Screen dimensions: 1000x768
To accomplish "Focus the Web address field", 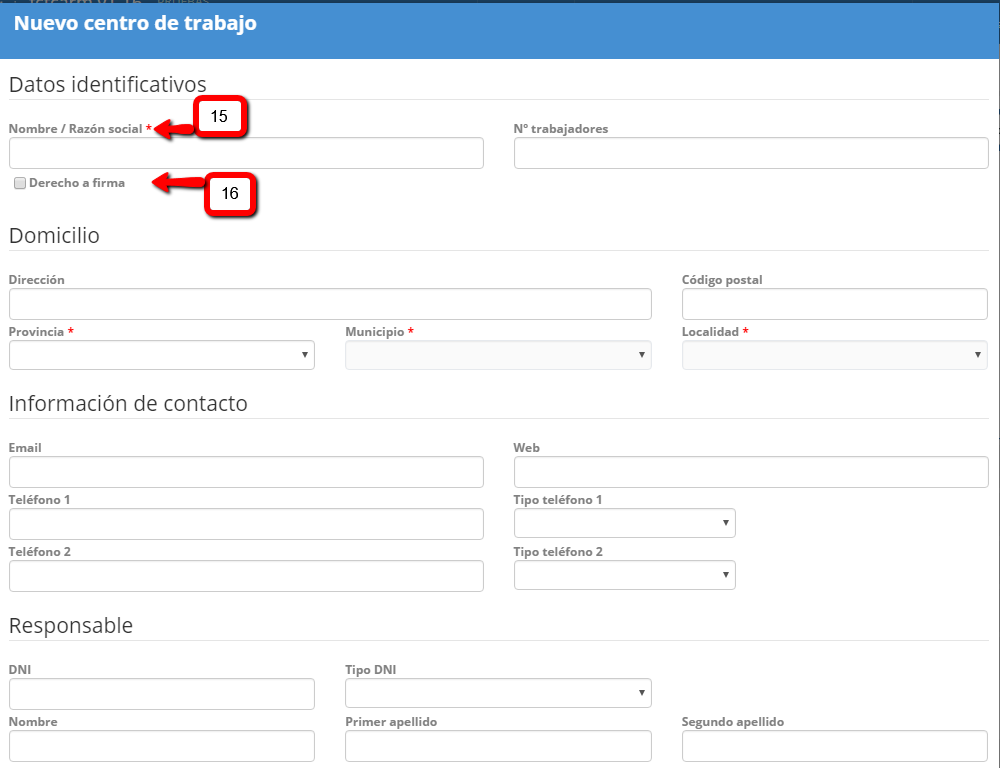I will pos(751,472).
